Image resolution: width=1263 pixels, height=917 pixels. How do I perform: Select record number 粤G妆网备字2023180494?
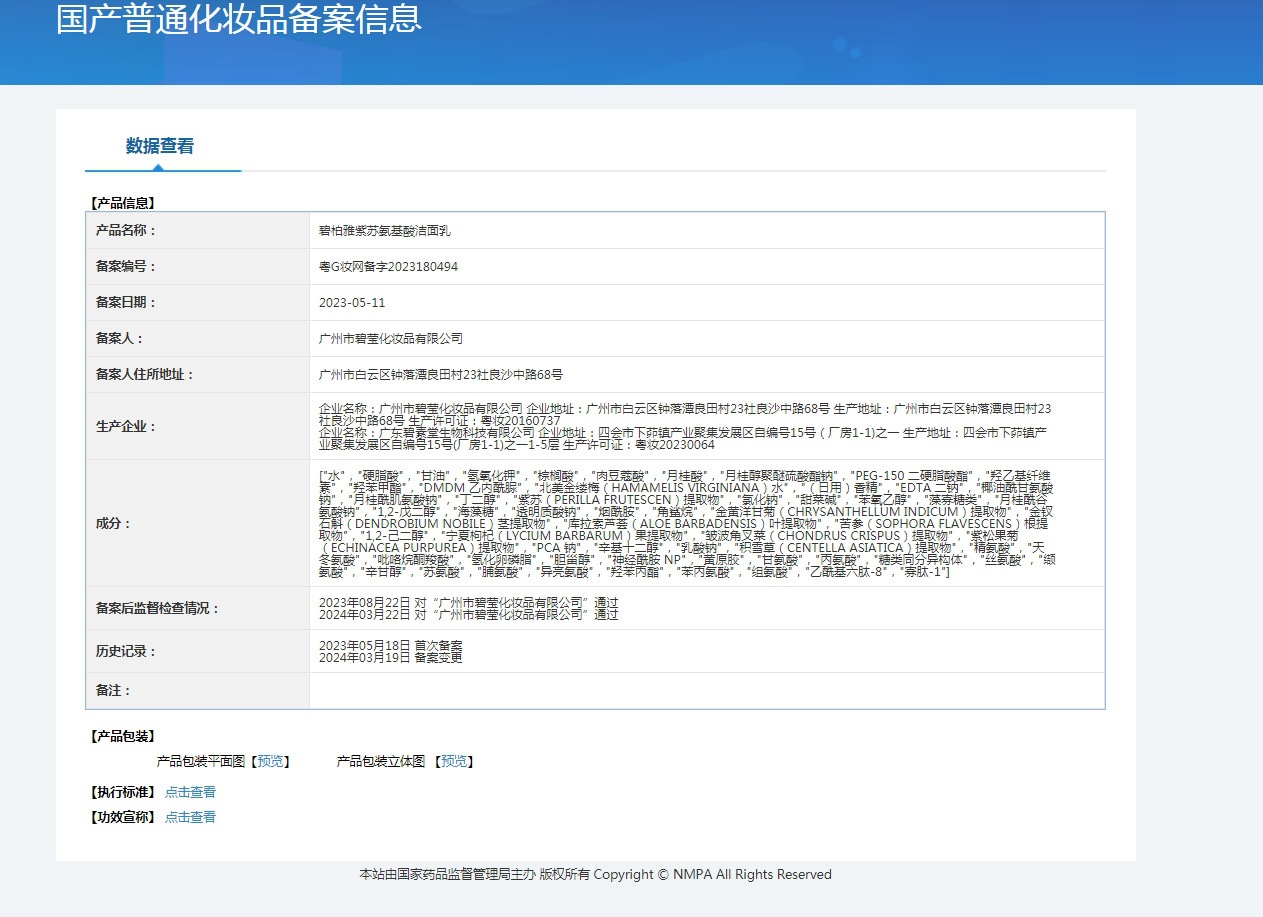tap(388, 267)
